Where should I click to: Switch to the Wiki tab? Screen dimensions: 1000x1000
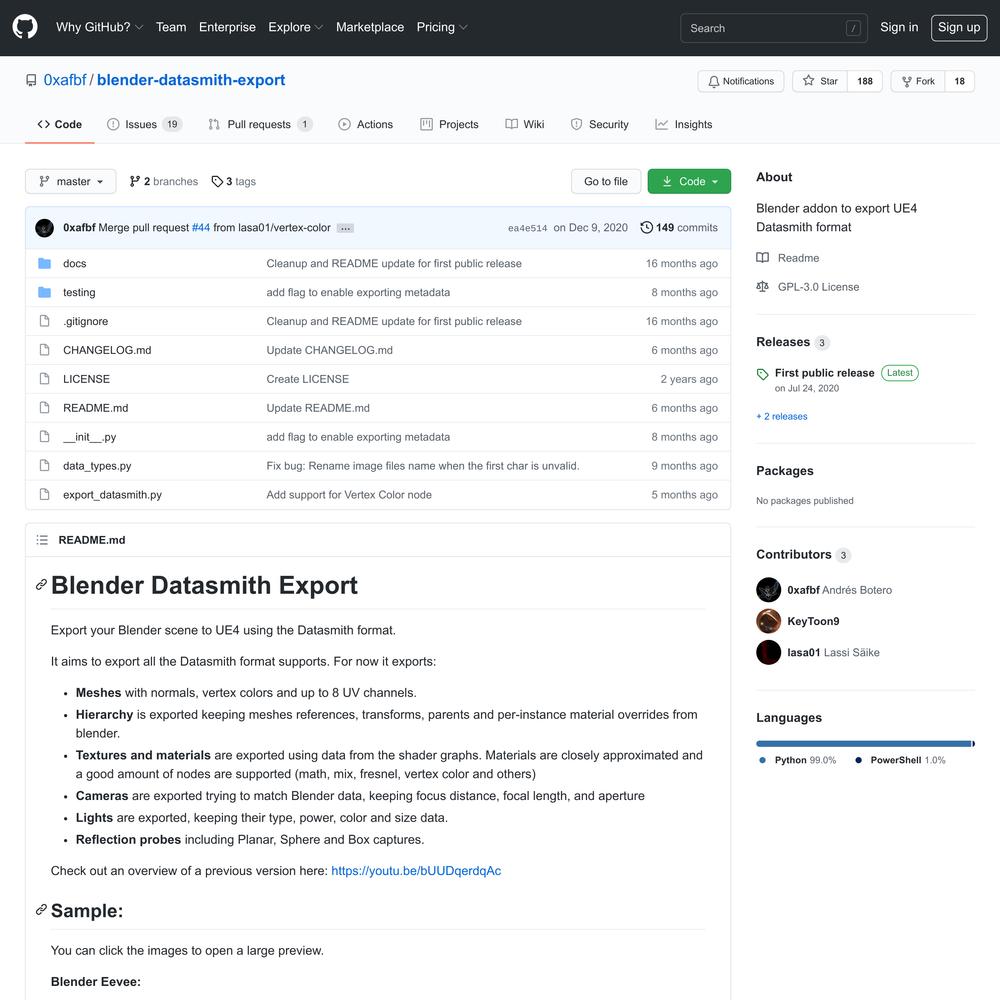pos(525,124)
